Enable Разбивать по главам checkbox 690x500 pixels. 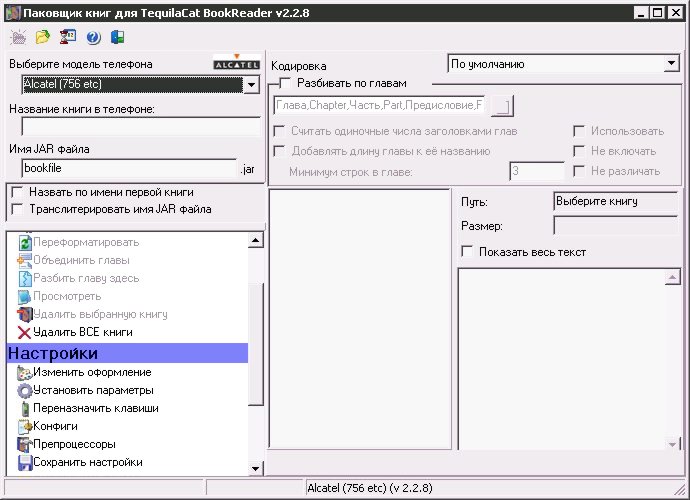pyautogui.click(x=286, y=83)
